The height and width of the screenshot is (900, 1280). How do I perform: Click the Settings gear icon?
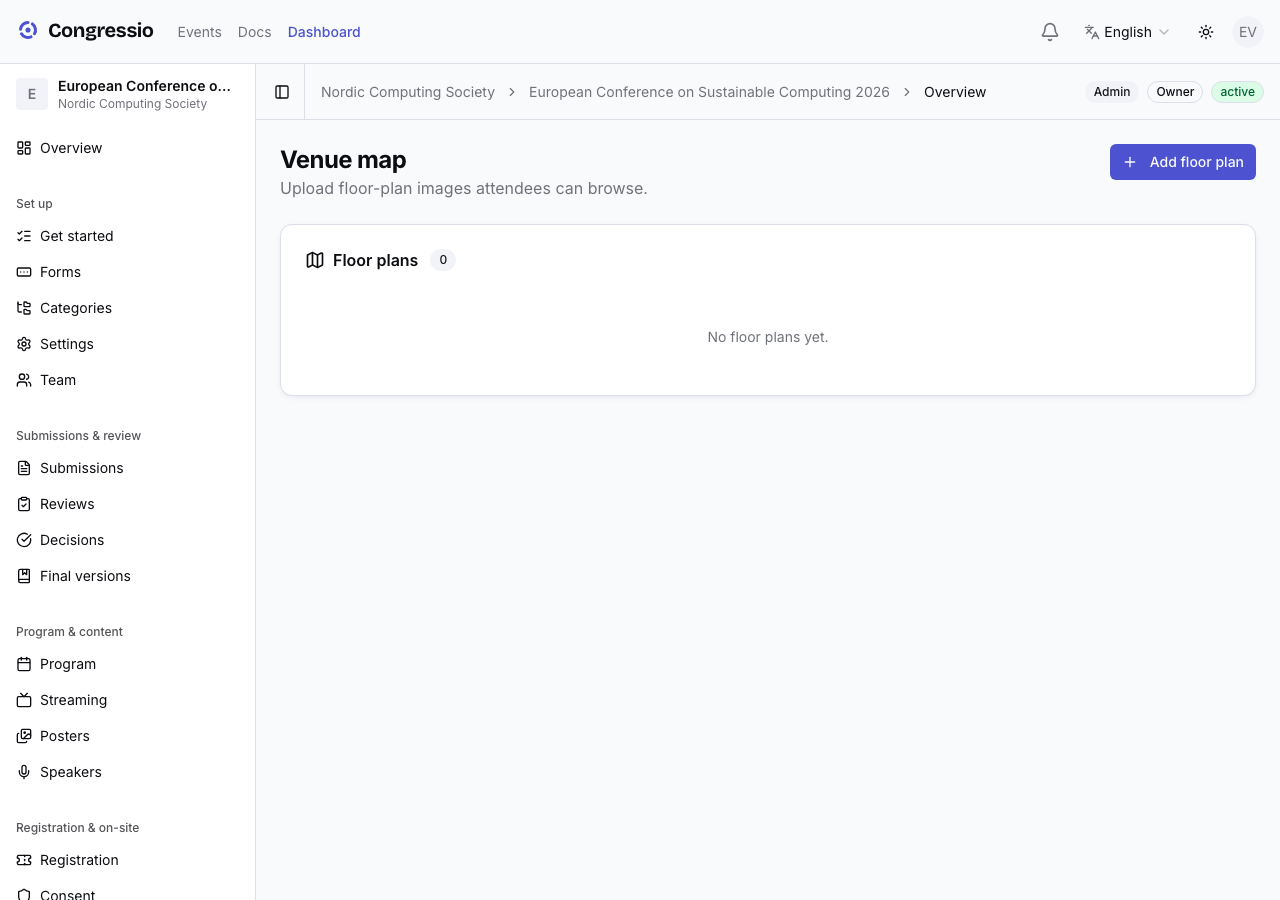[24, 344]
